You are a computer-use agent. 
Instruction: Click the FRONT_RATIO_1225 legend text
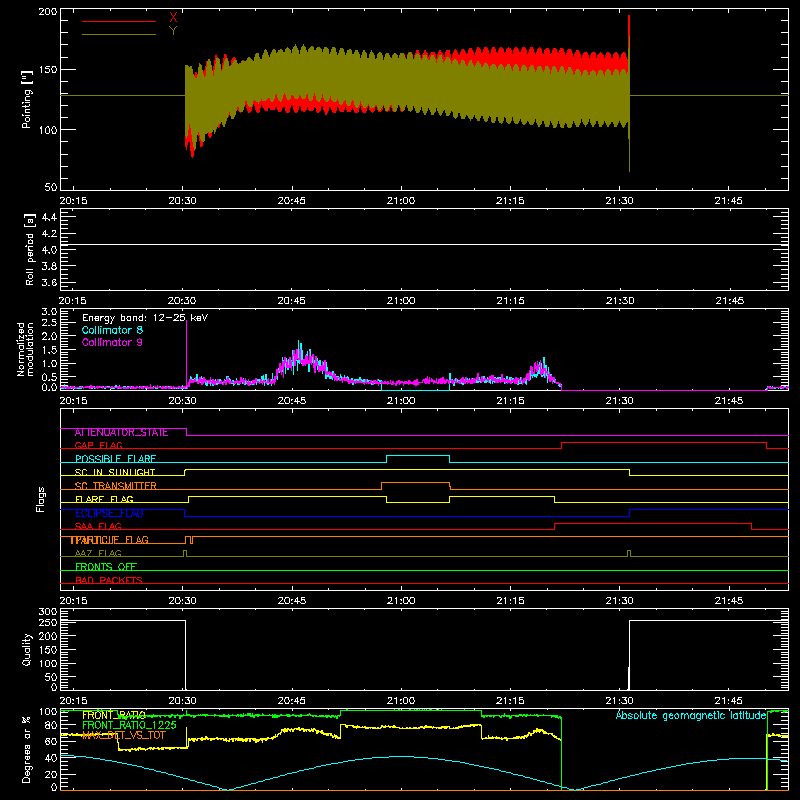point(129,725)
